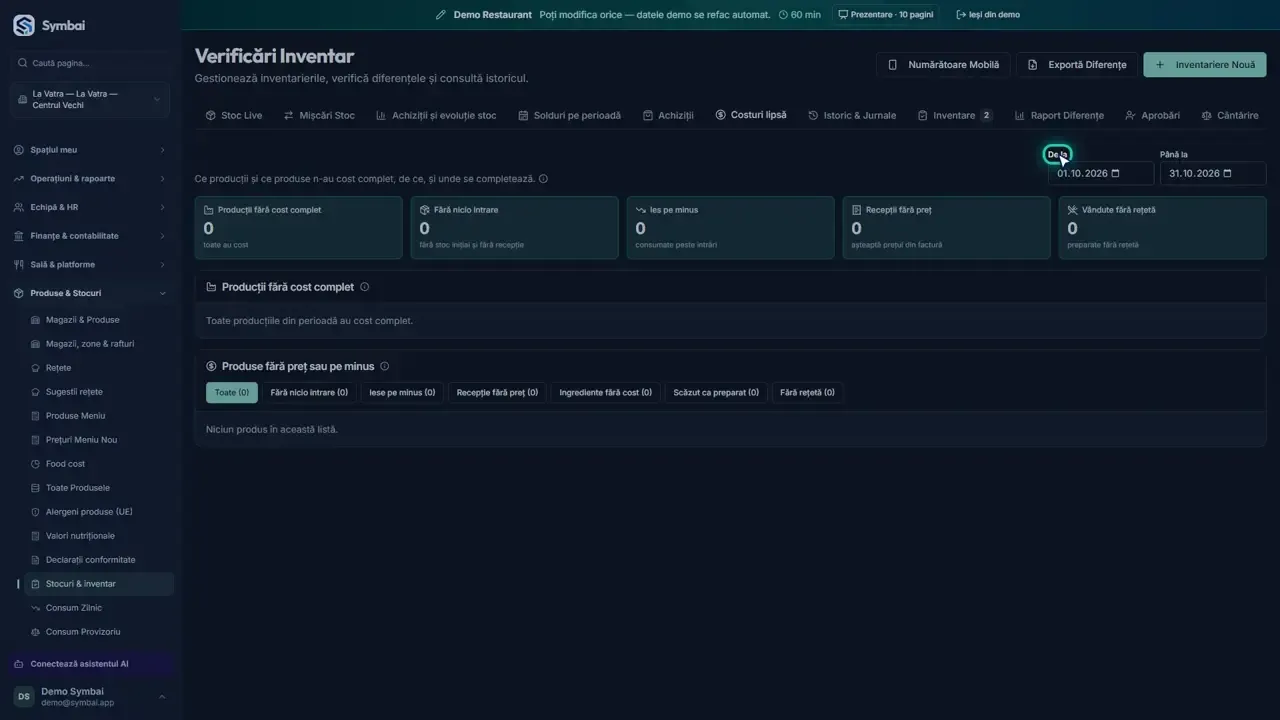Click the Caută pagina search field
The image size is (1280, 720).
(x=90, y=63)
